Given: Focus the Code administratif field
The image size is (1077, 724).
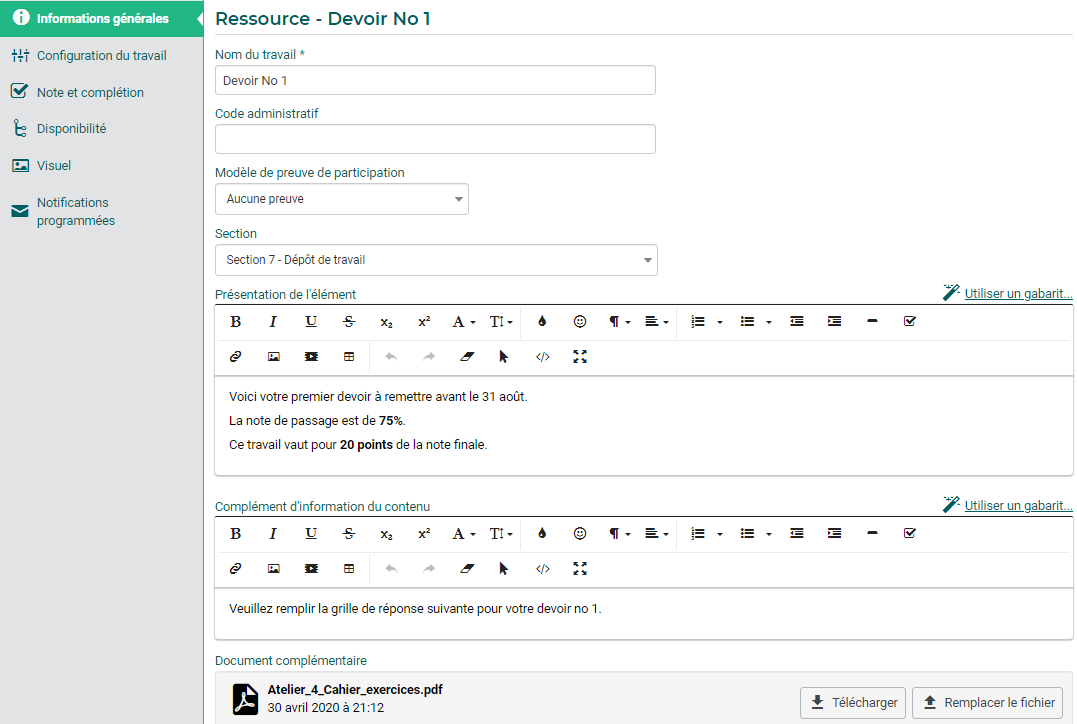Looking at the screenshot, I should [x=435, y=139].
